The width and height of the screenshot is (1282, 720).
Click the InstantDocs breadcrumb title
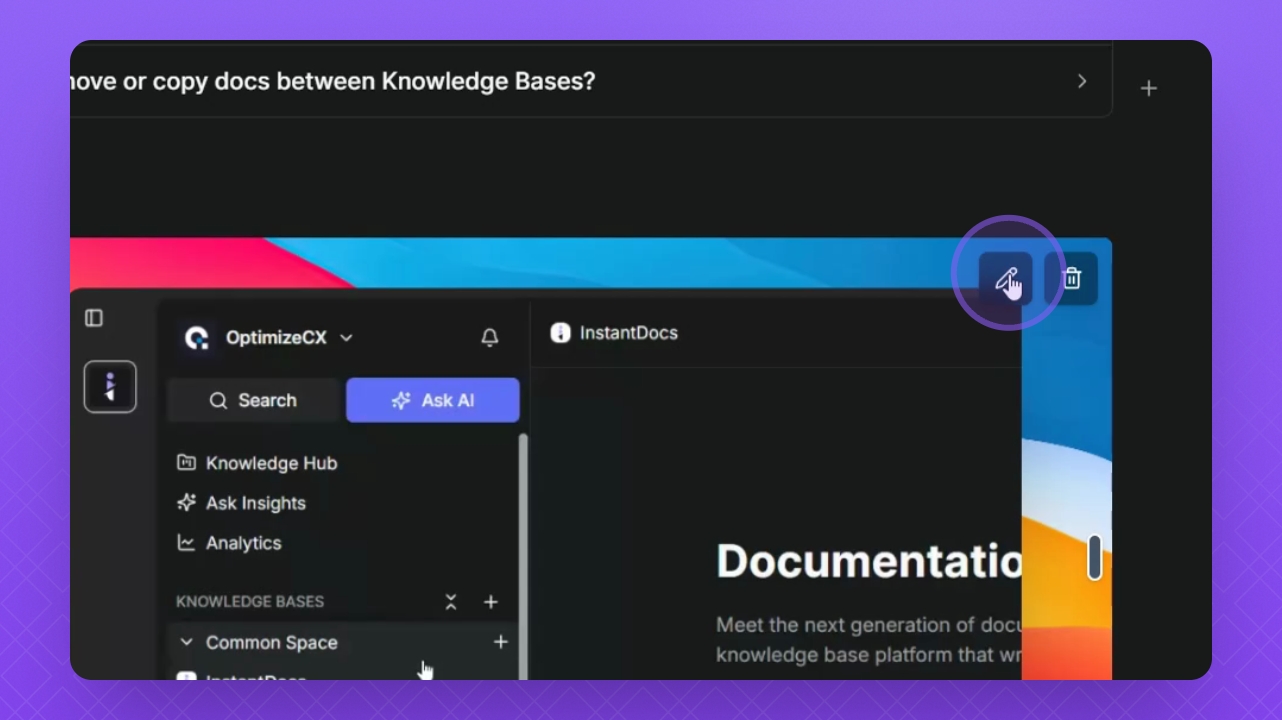(x=629, y=333)
